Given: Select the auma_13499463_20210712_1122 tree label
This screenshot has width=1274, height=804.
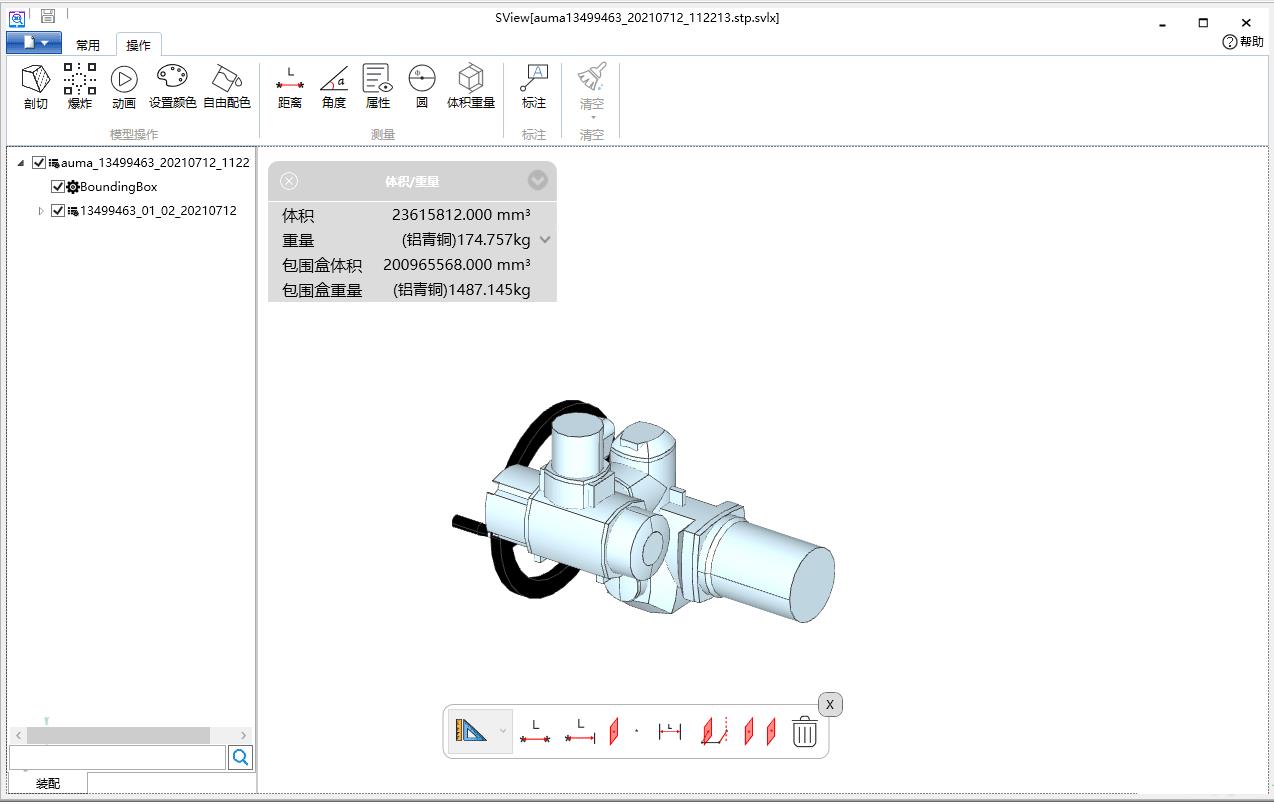Looking at the screenshot, I should 155,162.
